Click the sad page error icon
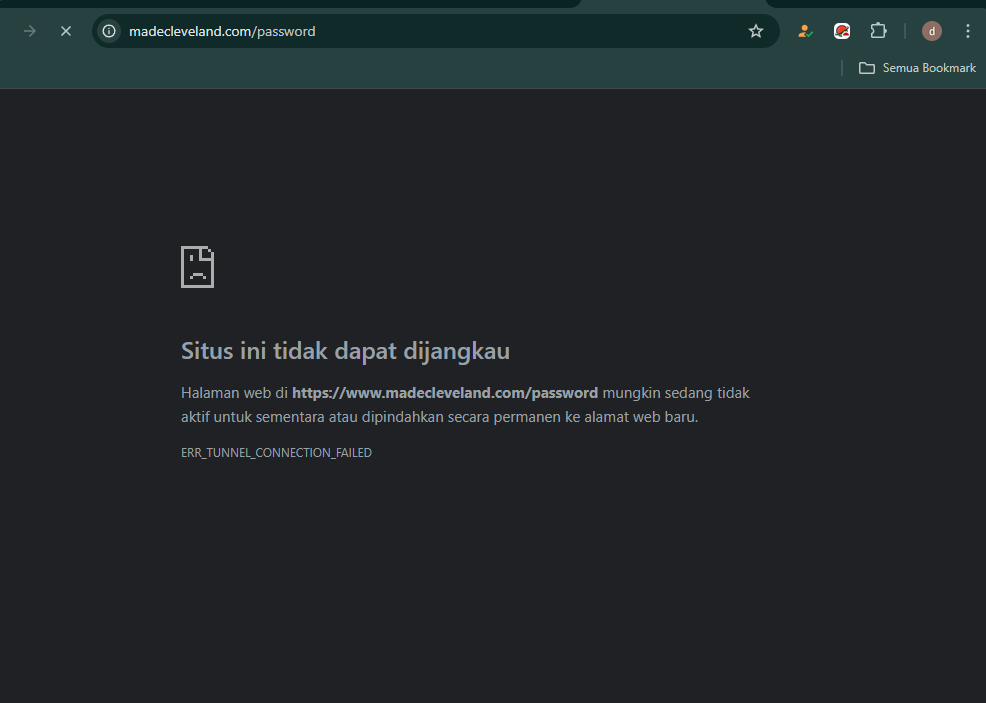The width and height of the screenshot is (986, 703). coord(197,267)
